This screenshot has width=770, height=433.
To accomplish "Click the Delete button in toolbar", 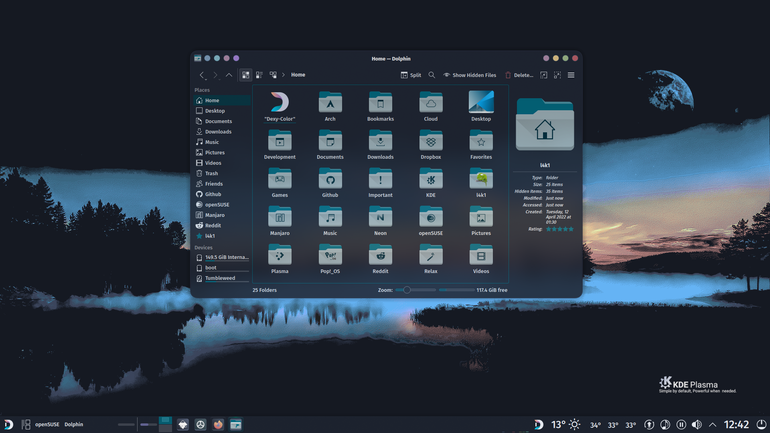I will (519, 75).
